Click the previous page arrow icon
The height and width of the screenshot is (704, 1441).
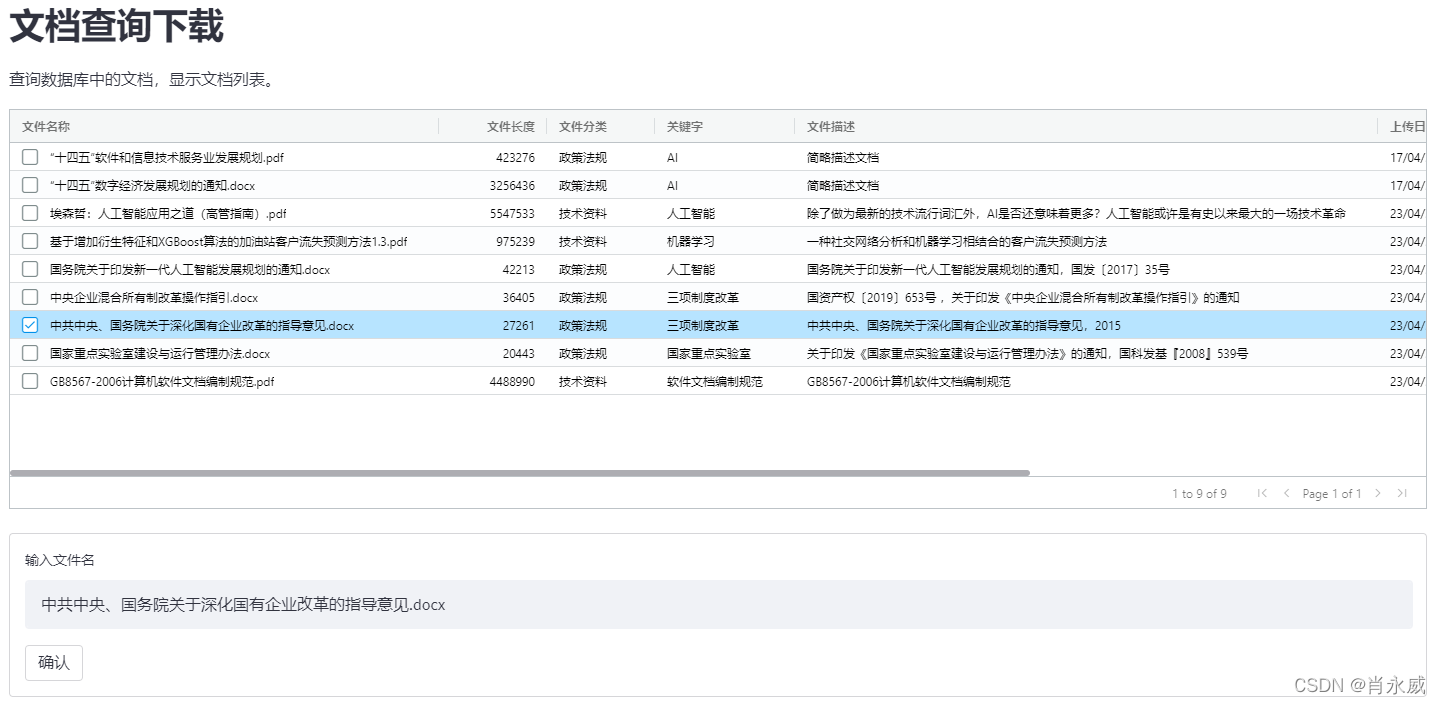tap(1287, 493)
